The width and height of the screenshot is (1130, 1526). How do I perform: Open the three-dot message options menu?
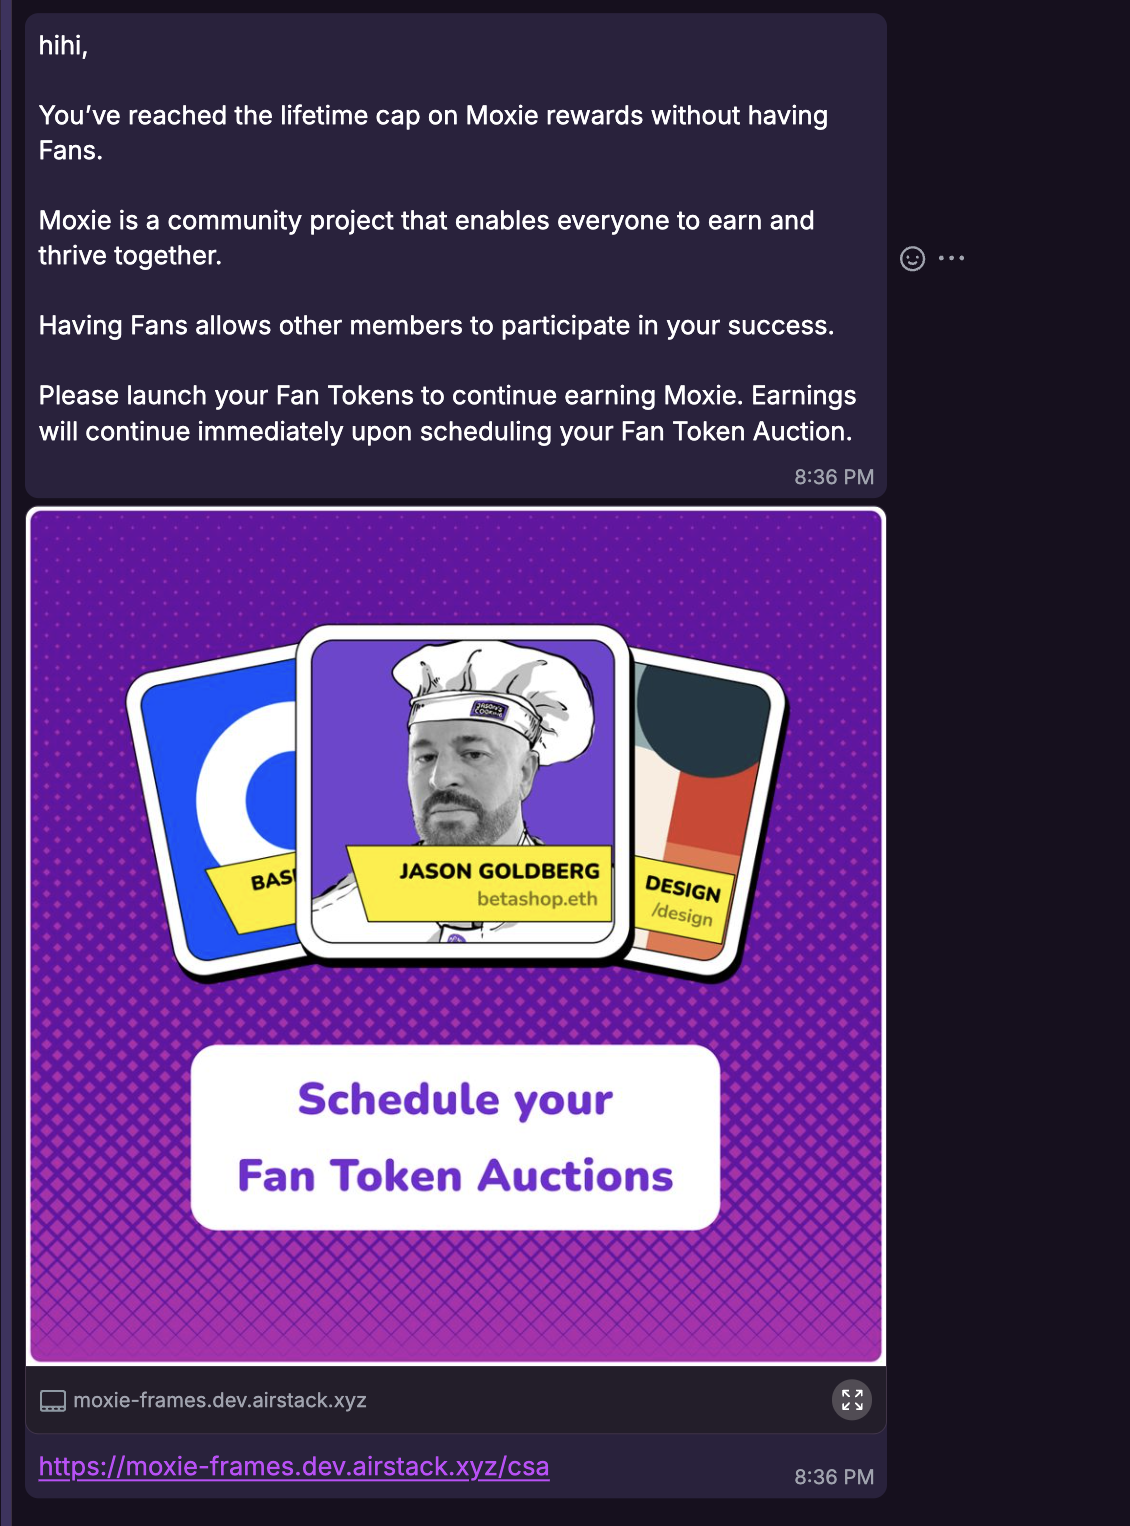(952, 258)
